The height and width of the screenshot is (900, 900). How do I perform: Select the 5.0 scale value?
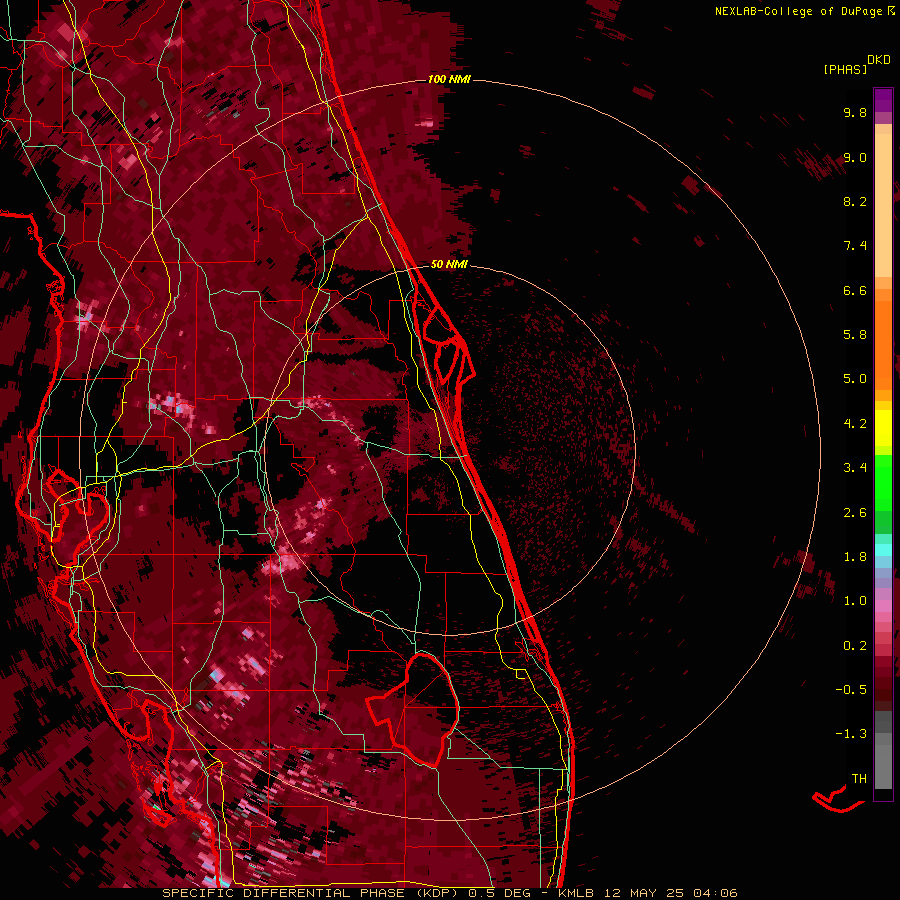(x=855, y=379)
